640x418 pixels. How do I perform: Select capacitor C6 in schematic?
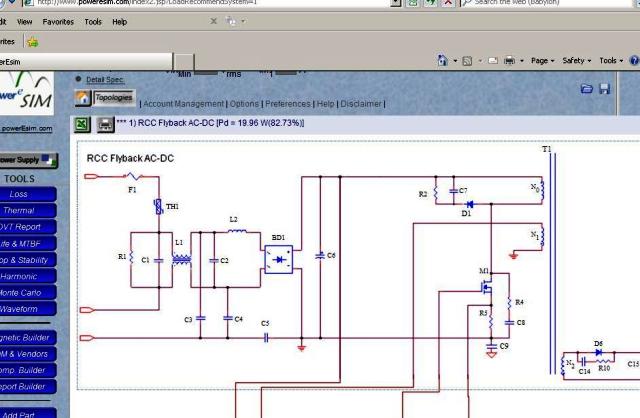320,256
